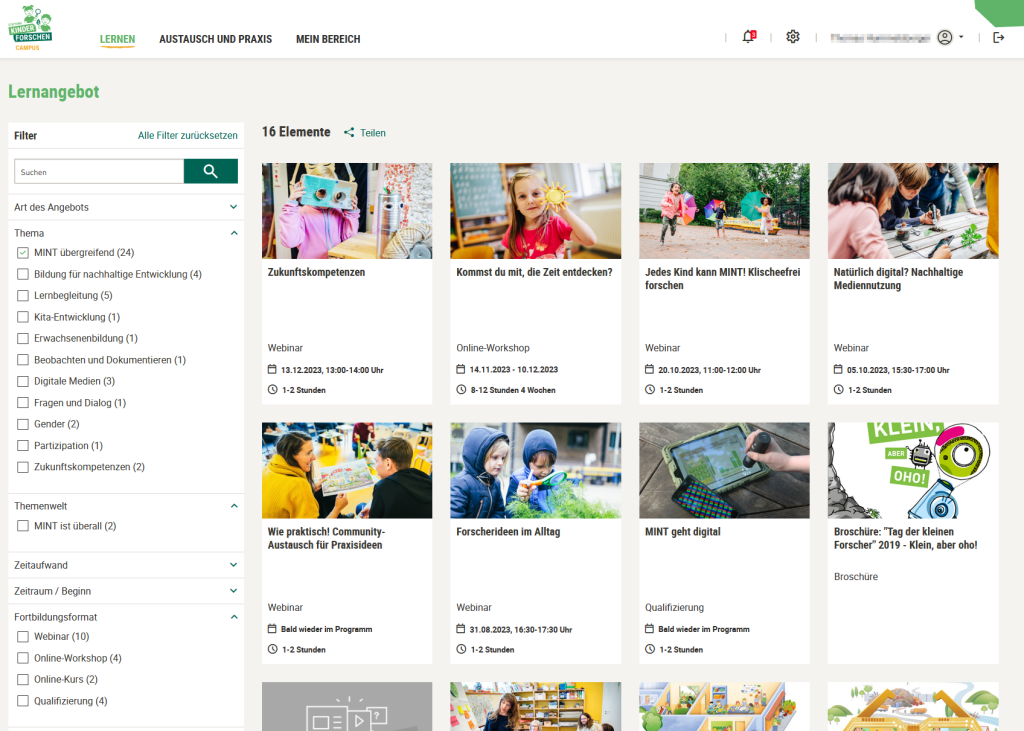
Task: Click the share icon next to Teilen
Action: point(349,133)
